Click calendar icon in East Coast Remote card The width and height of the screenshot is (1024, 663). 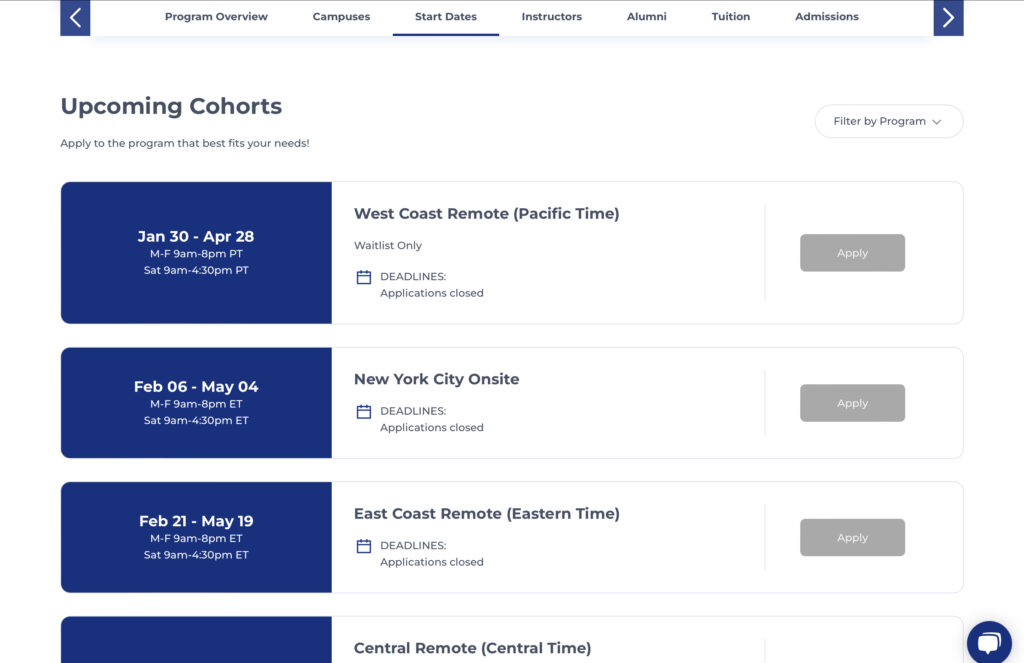click(x=364, y=546)
